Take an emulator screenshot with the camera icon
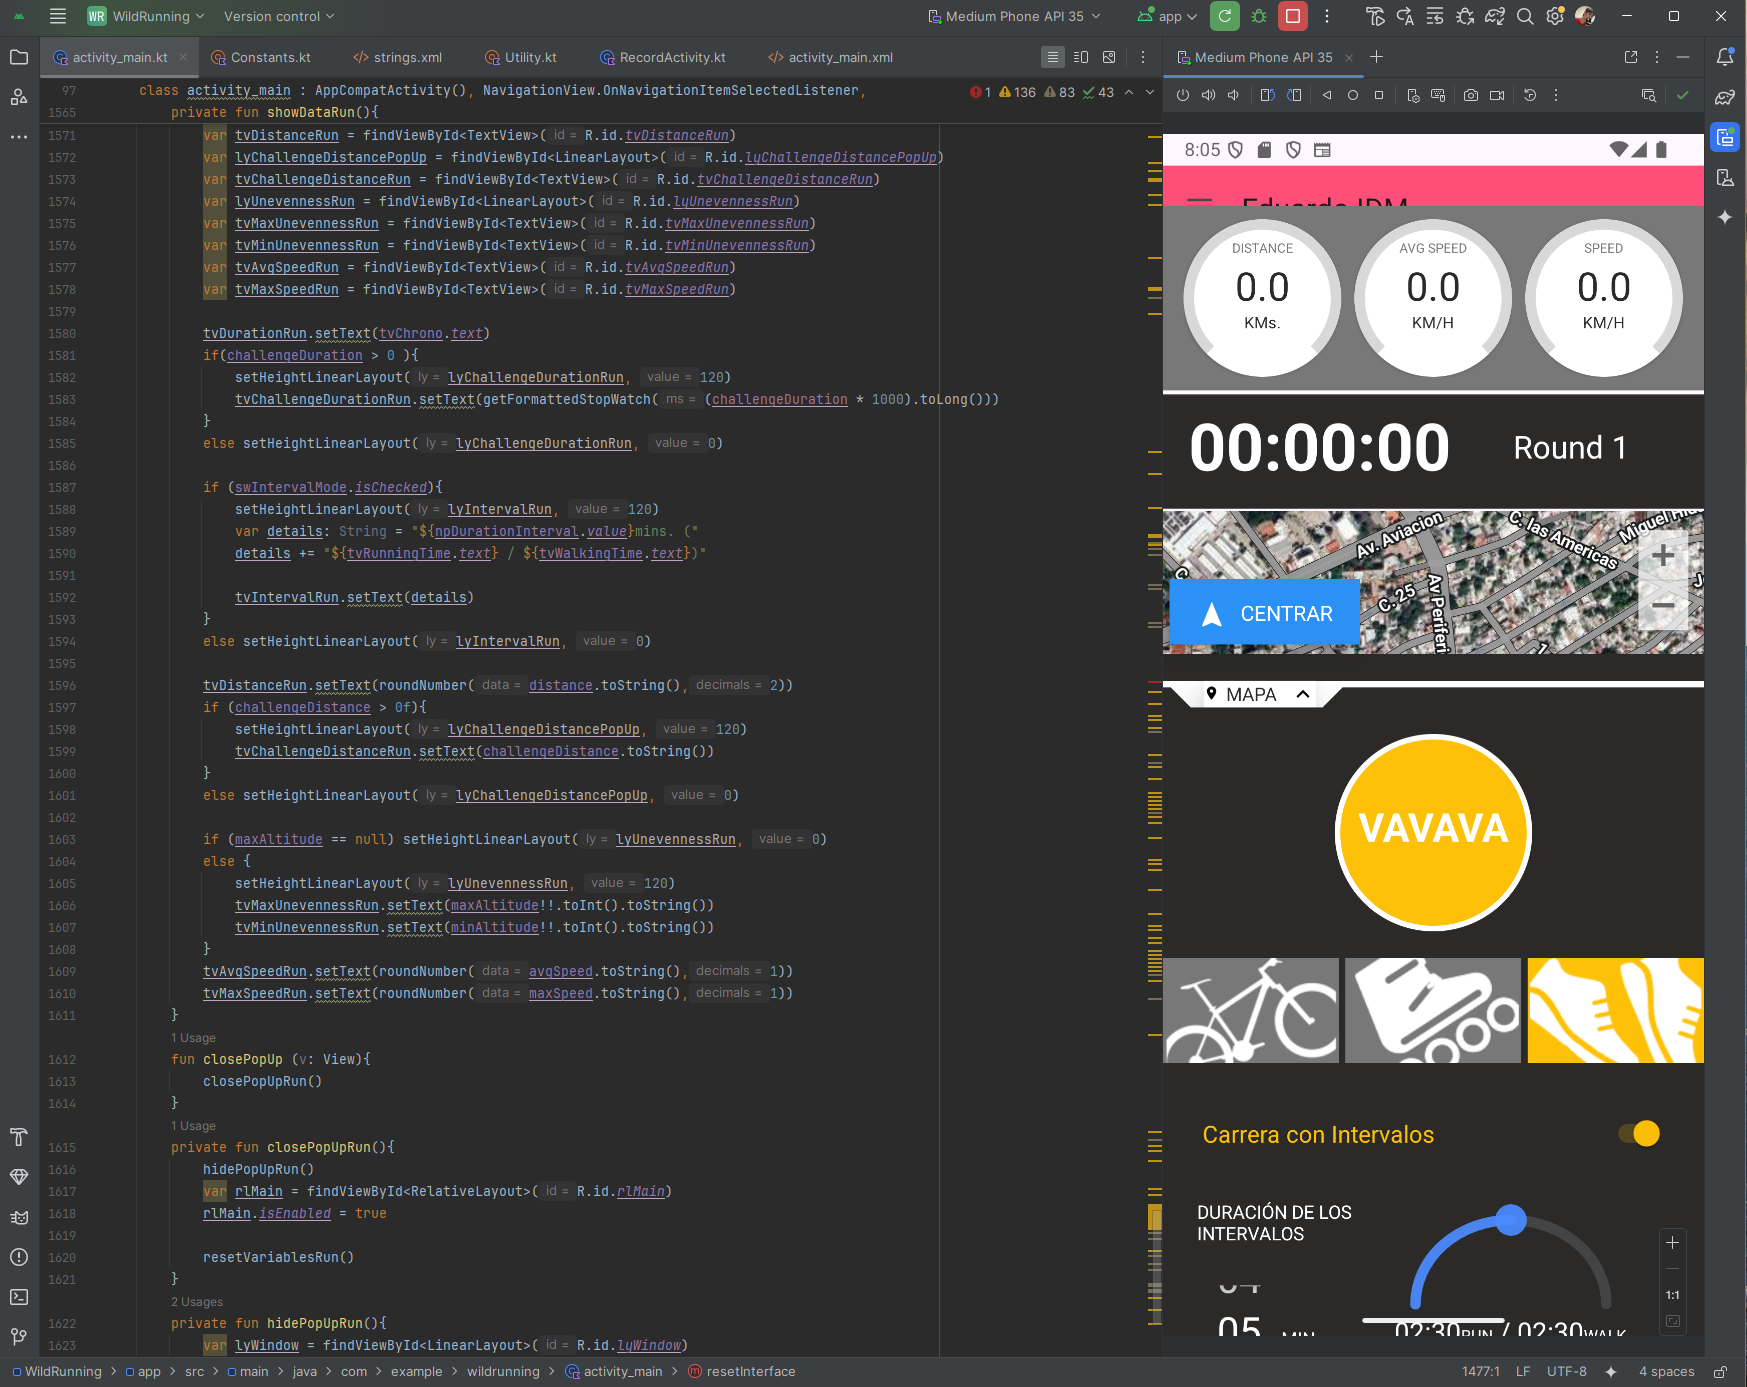1747x1387 pixels. pos(1471,96)
